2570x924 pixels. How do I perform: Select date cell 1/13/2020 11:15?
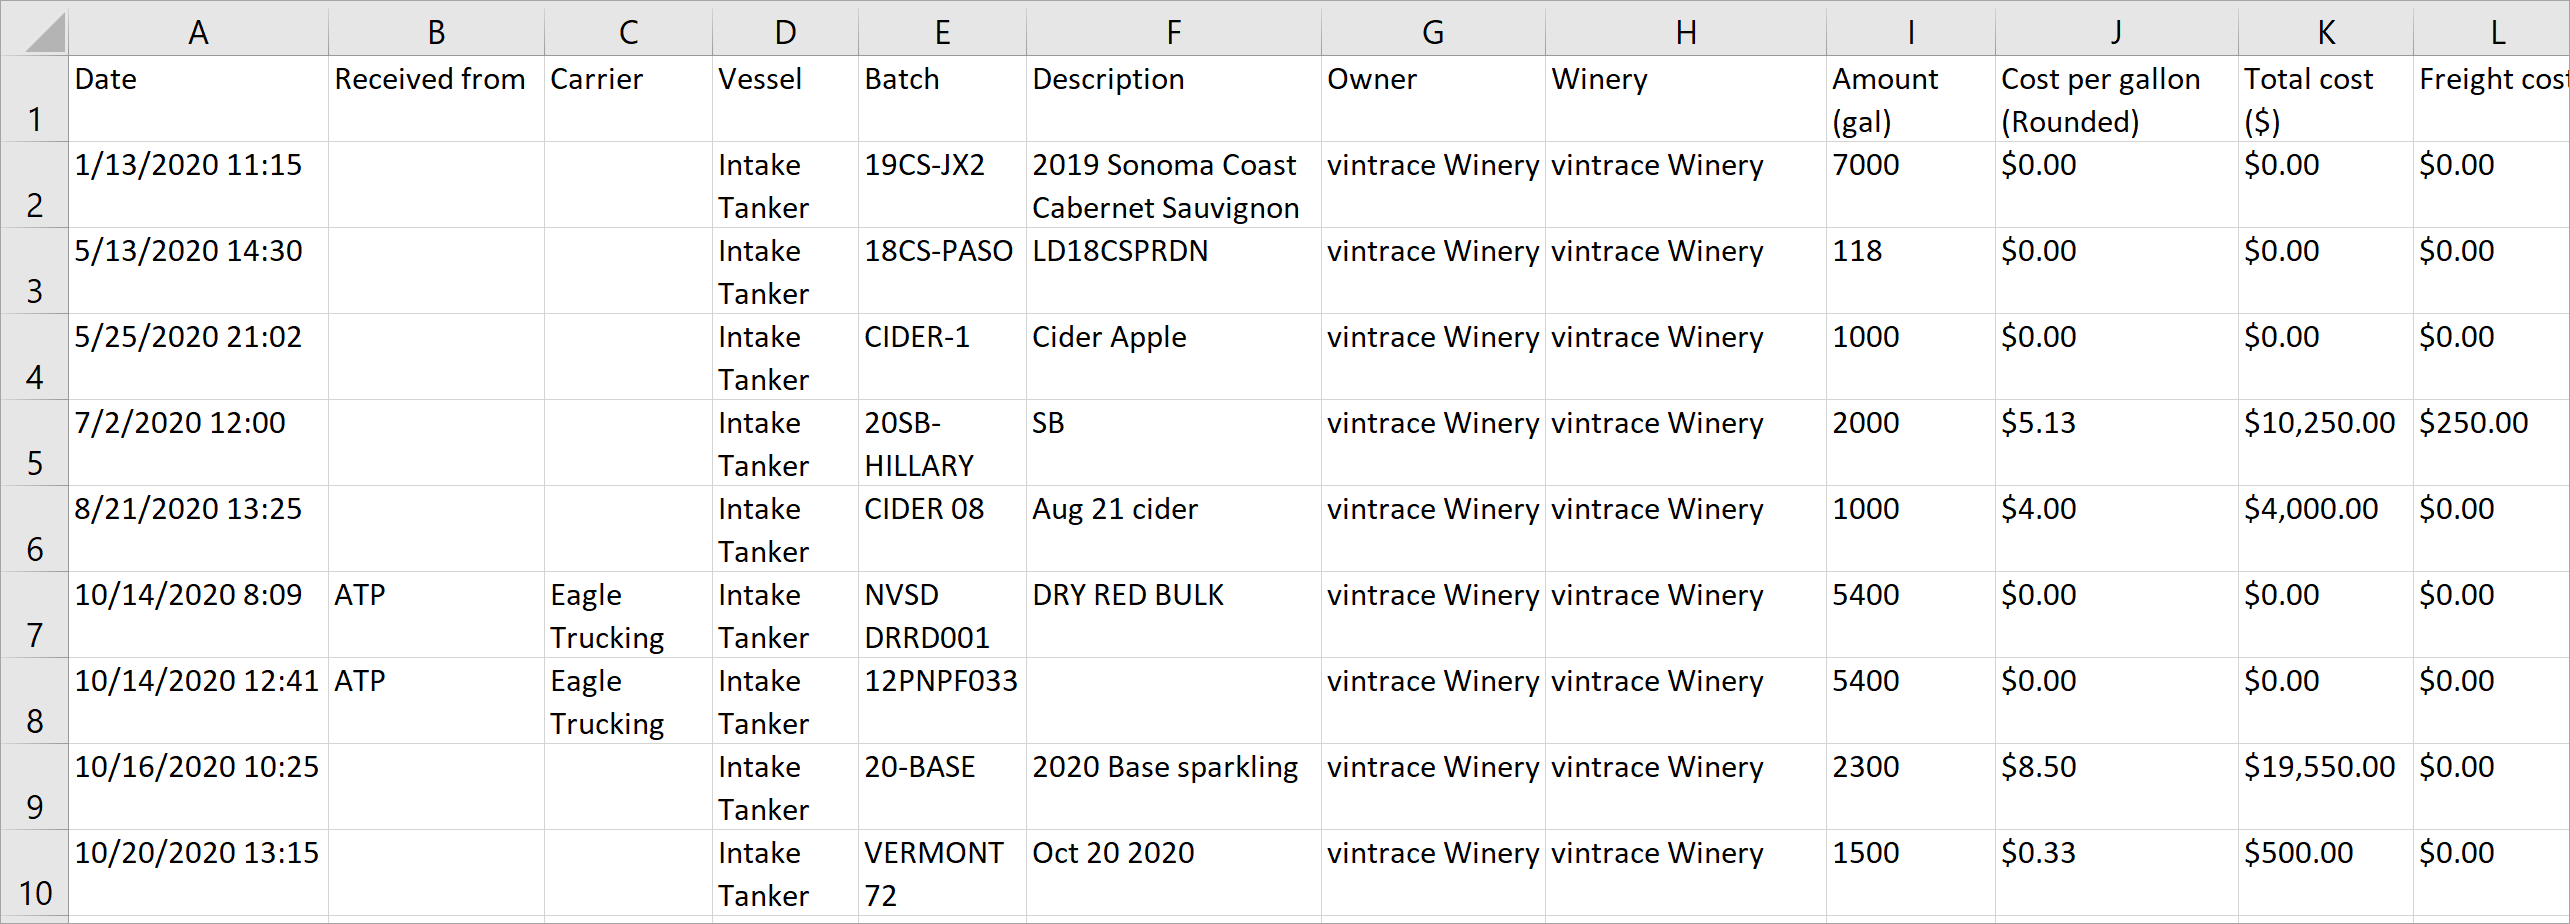coord(198,185)
